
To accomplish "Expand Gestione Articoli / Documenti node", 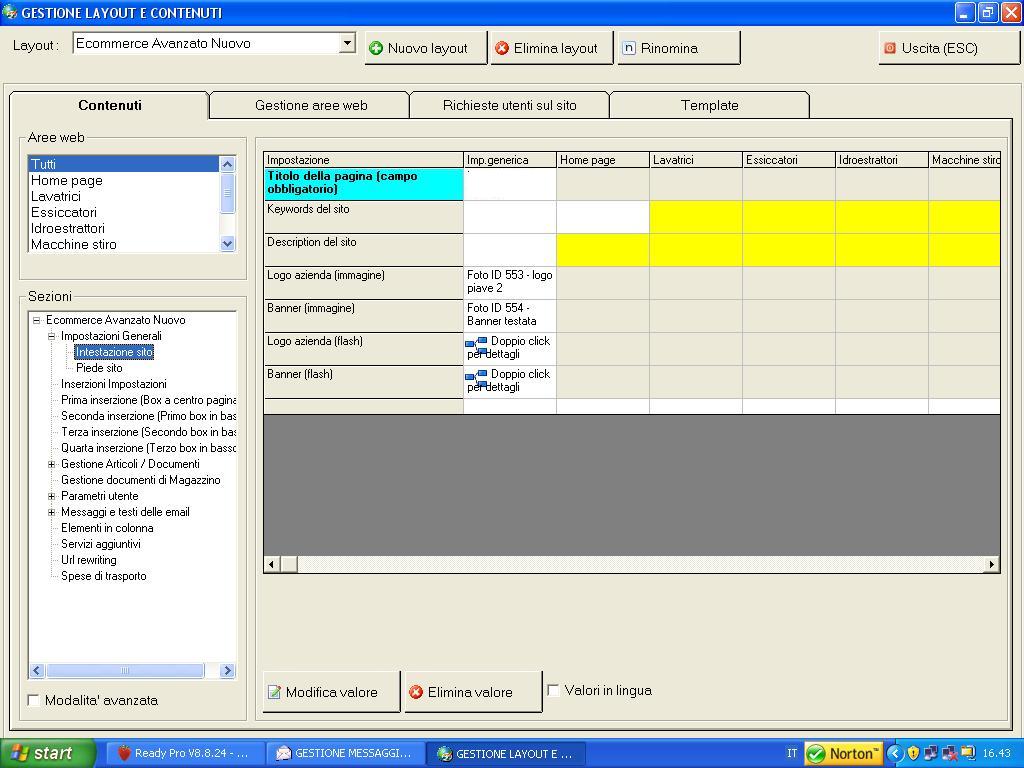I will 52,464.
